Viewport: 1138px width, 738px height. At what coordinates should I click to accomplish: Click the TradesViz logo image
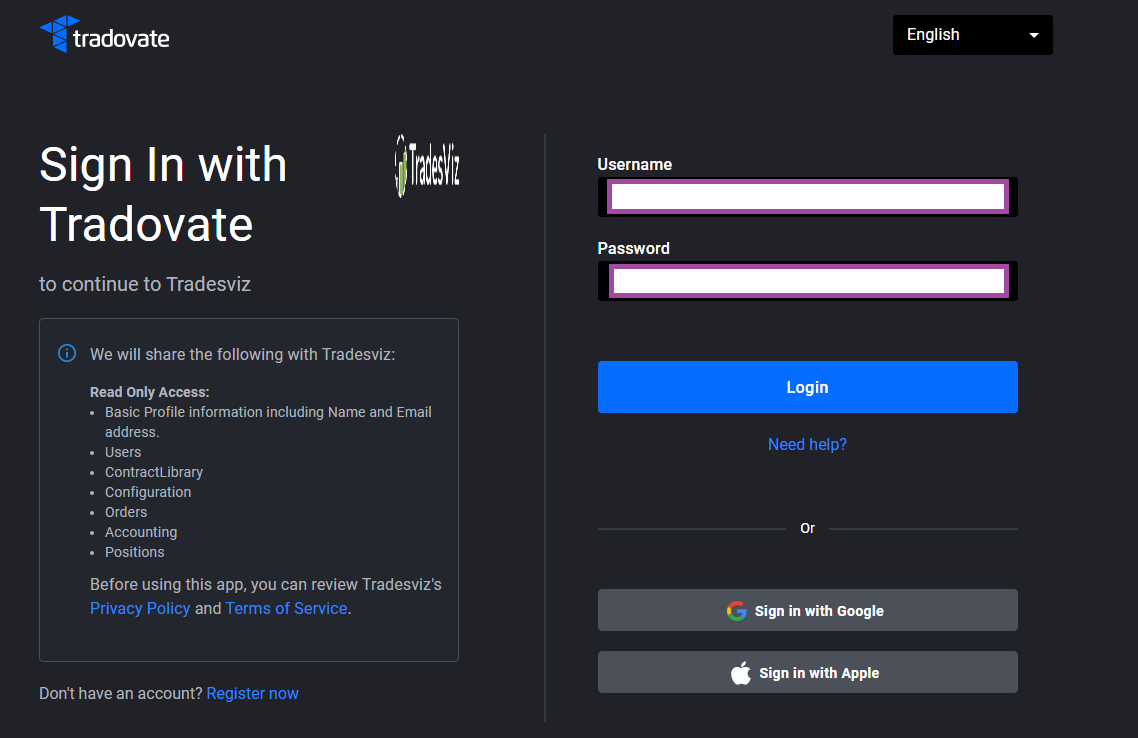[427, 166]
